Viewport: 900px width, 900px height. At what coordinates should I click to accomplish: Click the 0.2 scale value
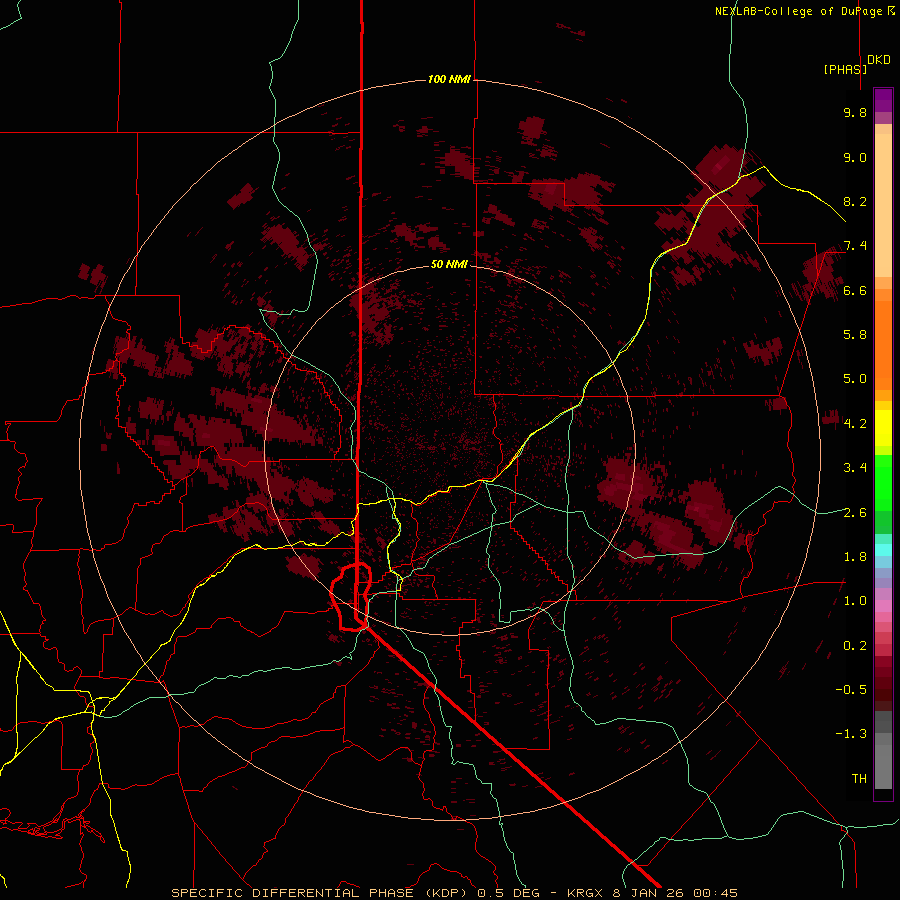click(855, 646)
